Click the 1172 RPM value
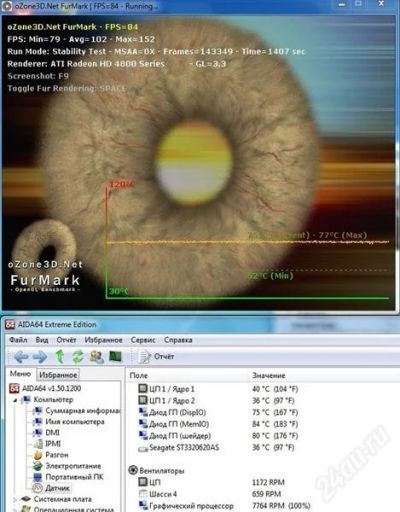400x512 pixels. click(x=268, y=482)
